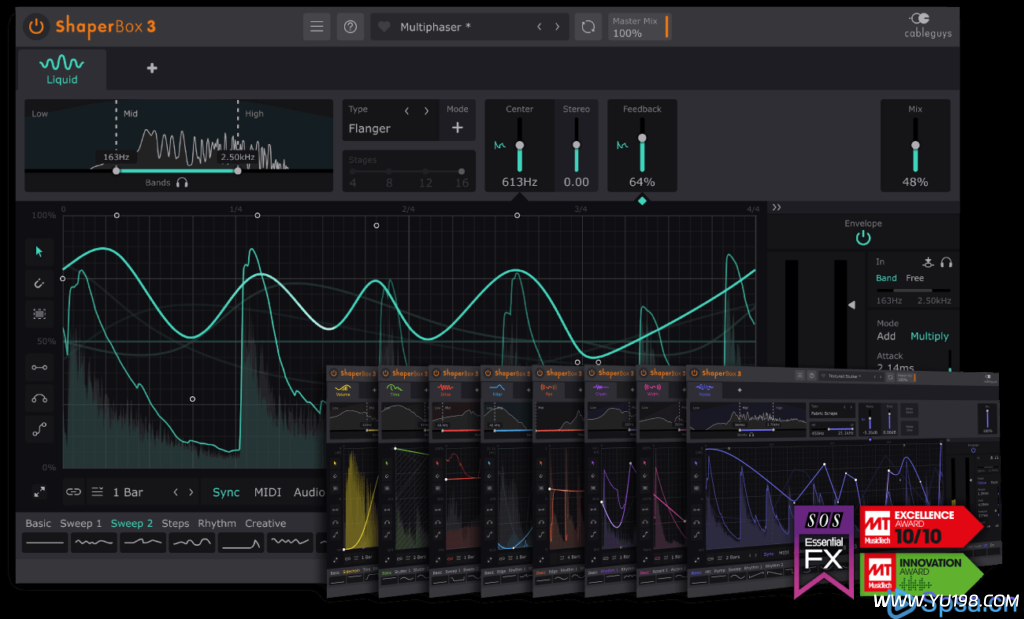
Task: Collapse the Envelope side panel with the chevrons
Action: [x=777, y=206]
